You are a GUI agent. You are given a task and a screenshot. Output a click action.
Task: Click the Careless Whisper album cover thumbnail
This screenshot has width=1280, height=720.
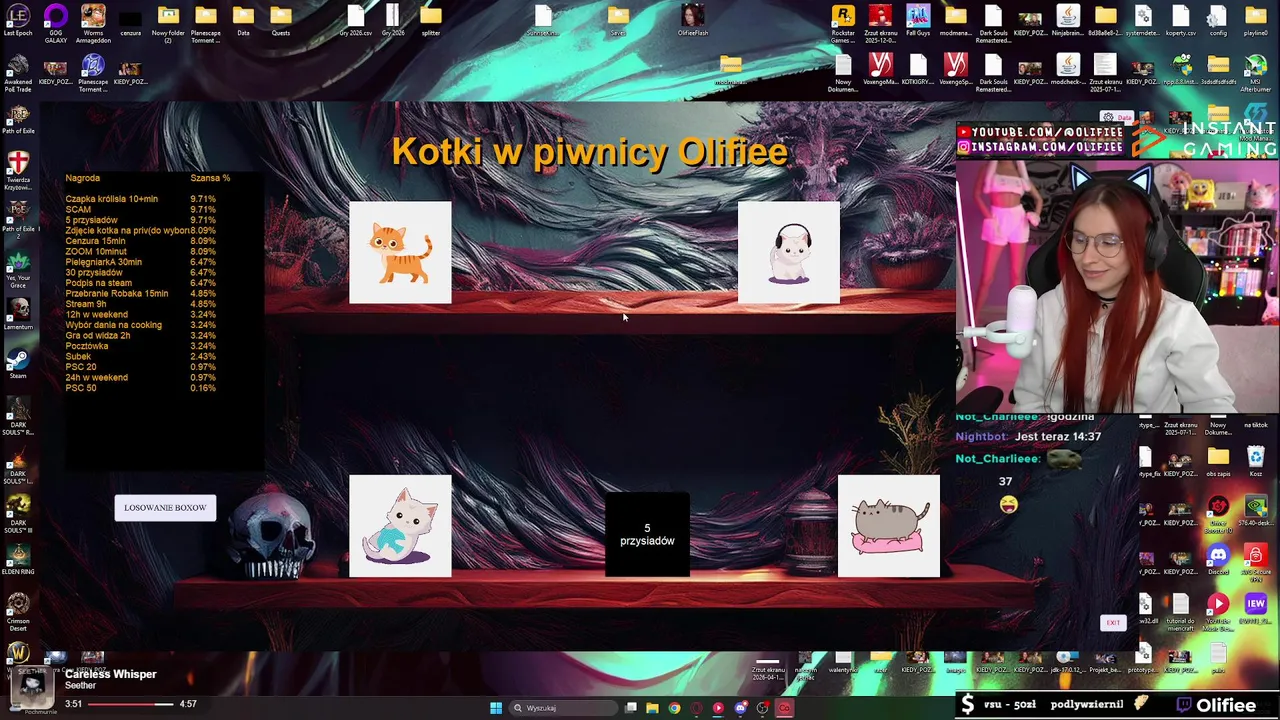(x=32, y=685)
